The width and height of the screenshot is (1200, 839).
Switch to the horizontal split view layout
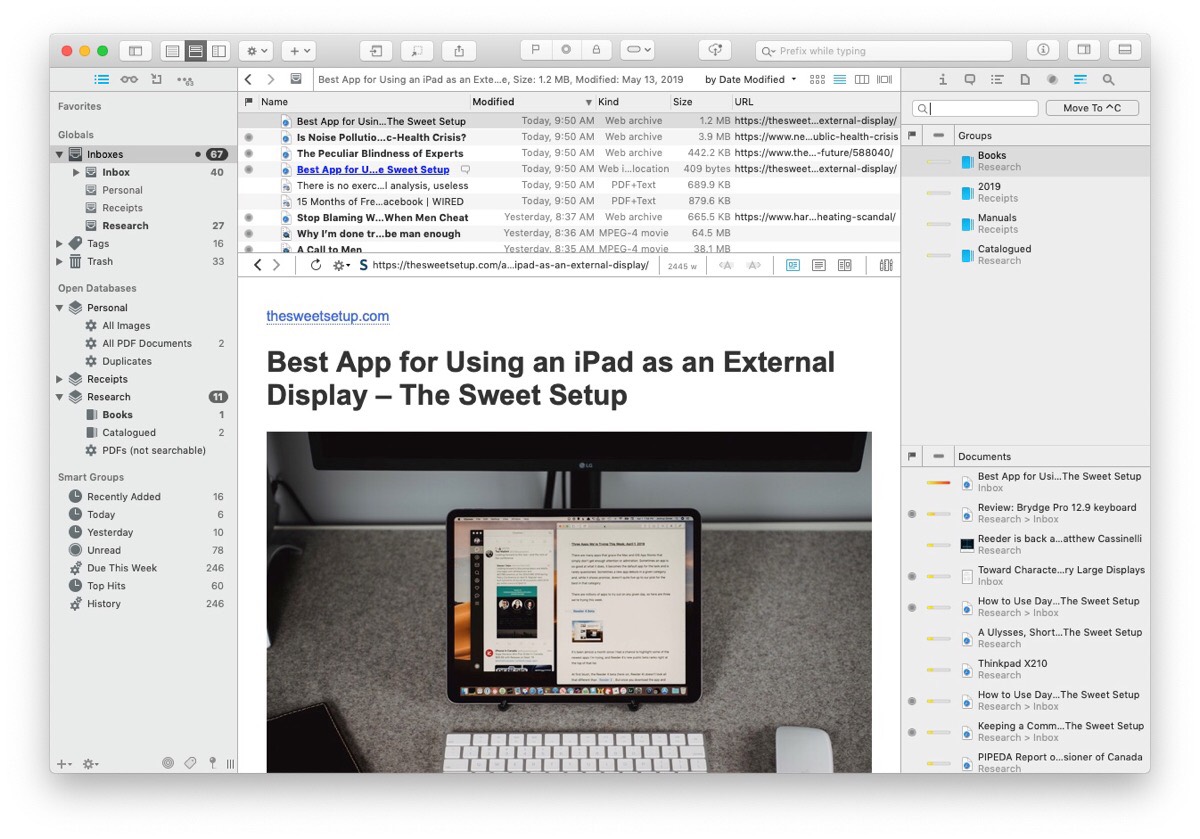[196, 50]
